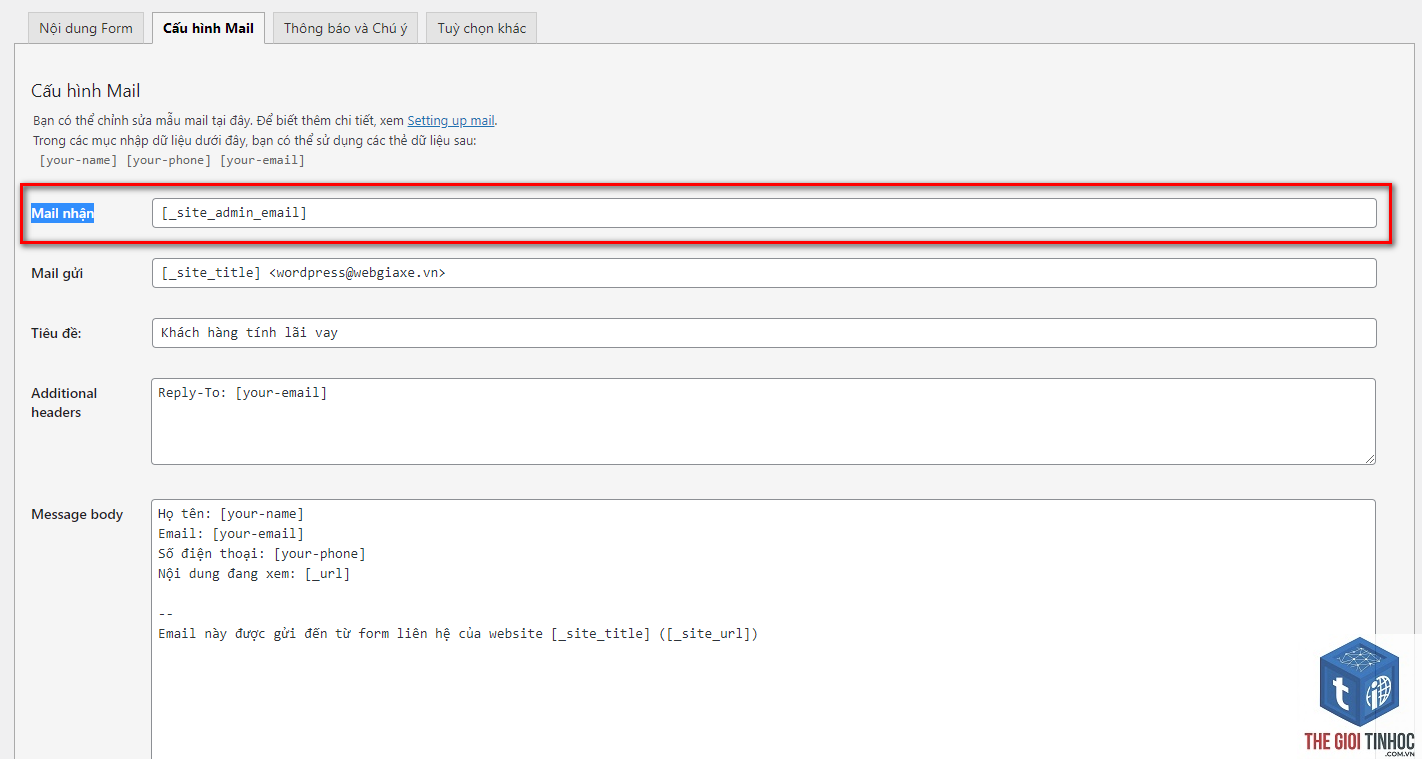
Task: Open the Tuỳ chọn khác tab
Action: coord(481,28)
